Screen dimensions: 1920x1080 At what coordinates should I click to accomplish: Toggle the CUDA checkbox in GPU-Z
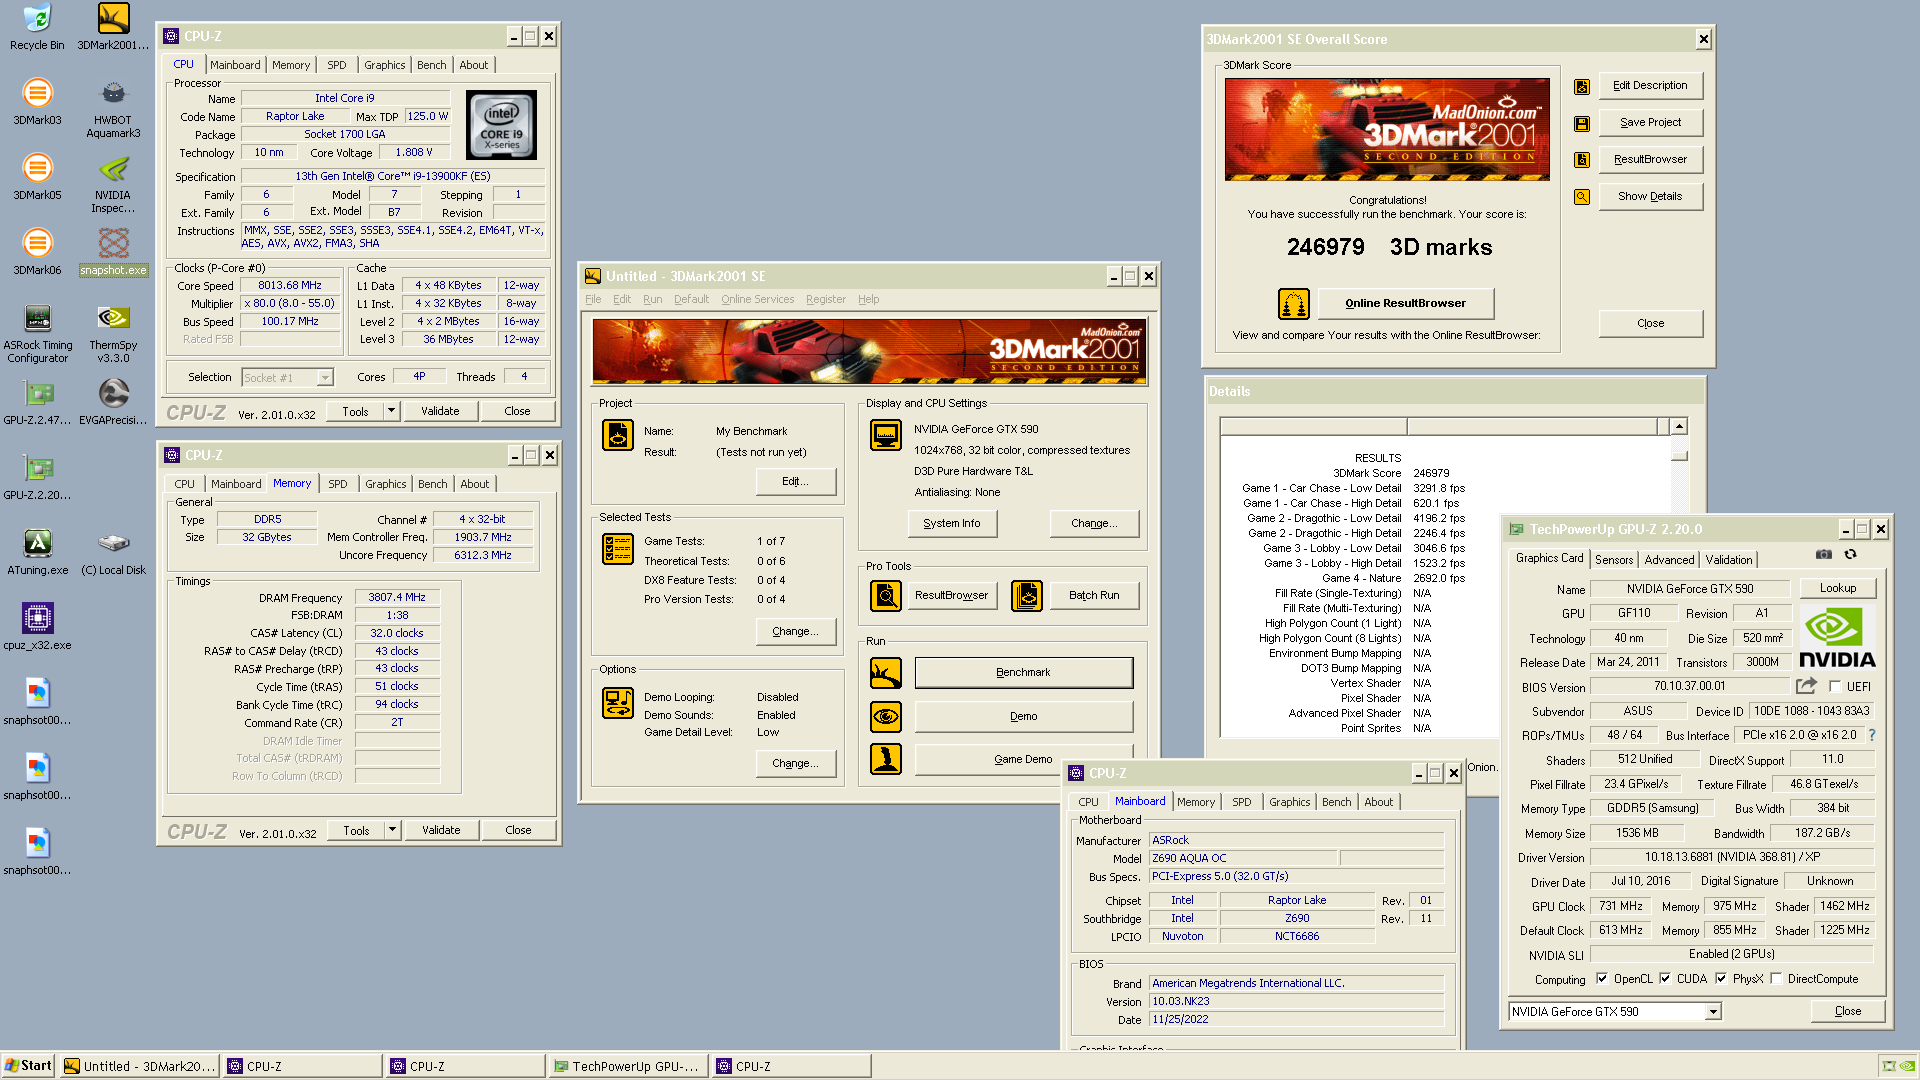tap(1665, 979)
